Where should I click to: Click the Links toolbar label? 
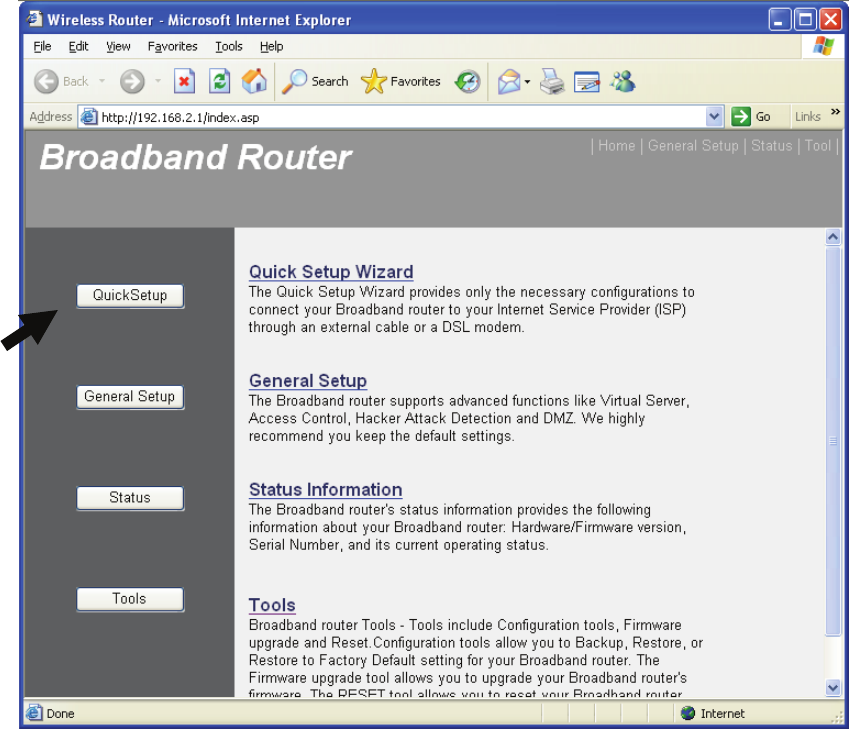(x=807, y=116)
